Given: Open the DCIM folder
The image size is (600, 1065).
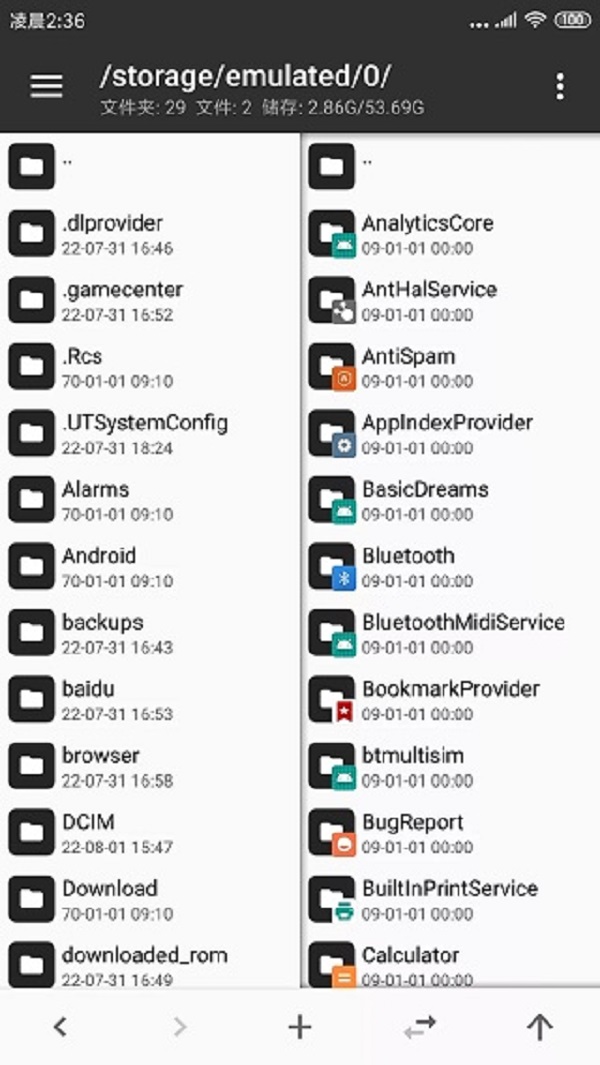Looking at the screenshot, I should (150, 833).
